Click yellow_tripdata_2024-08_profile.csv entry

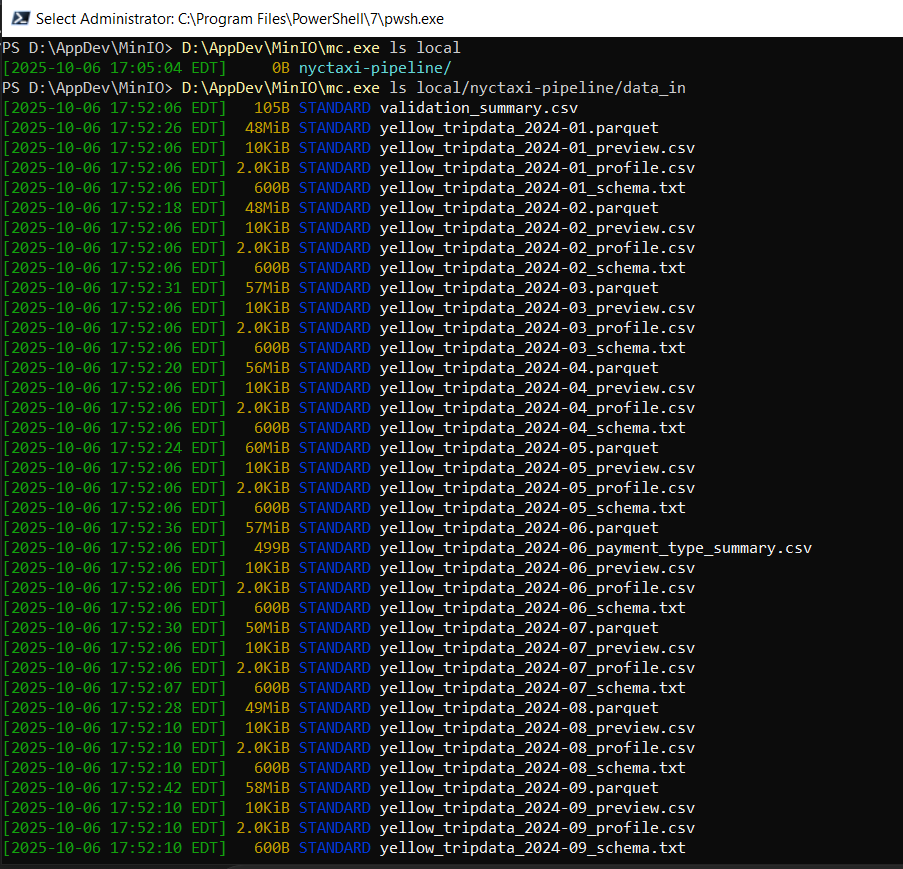click(x=537, y=749)
